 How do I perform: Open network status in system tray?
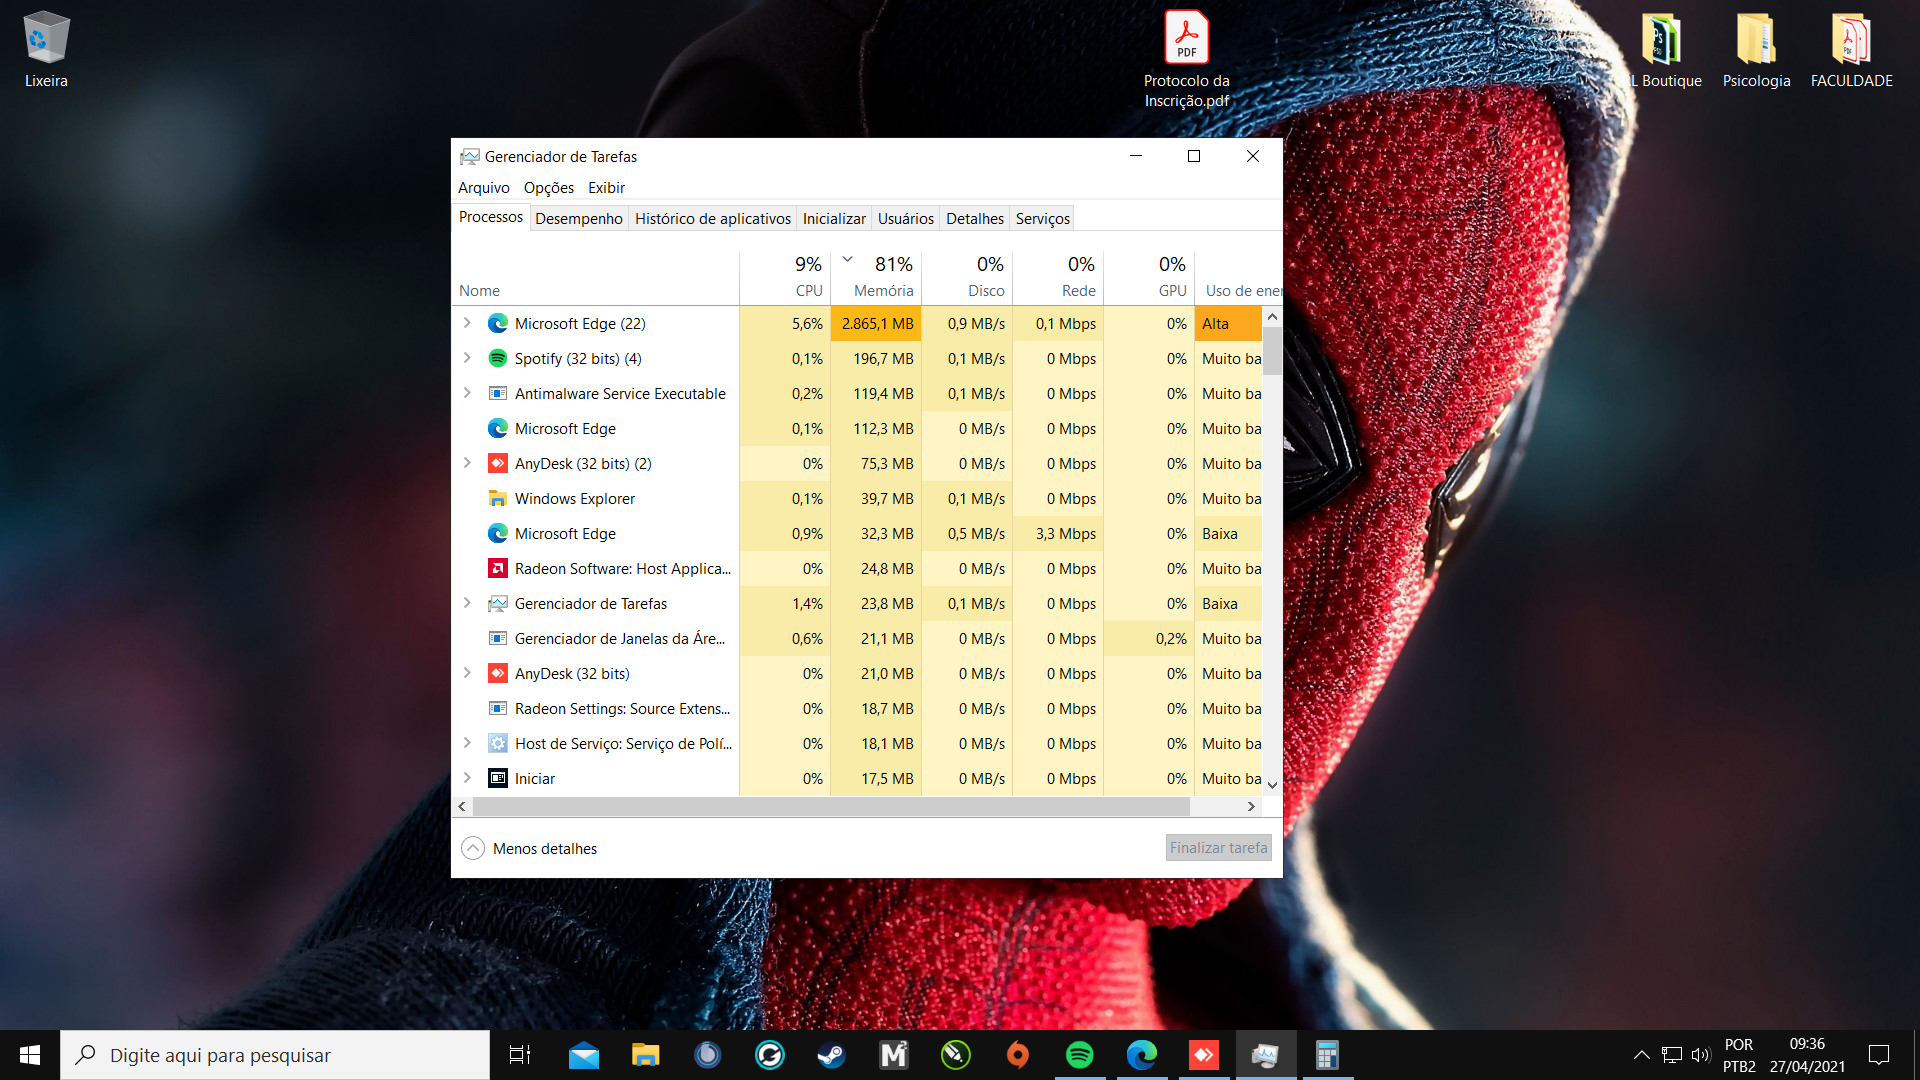click(x=1671, y=1055)
